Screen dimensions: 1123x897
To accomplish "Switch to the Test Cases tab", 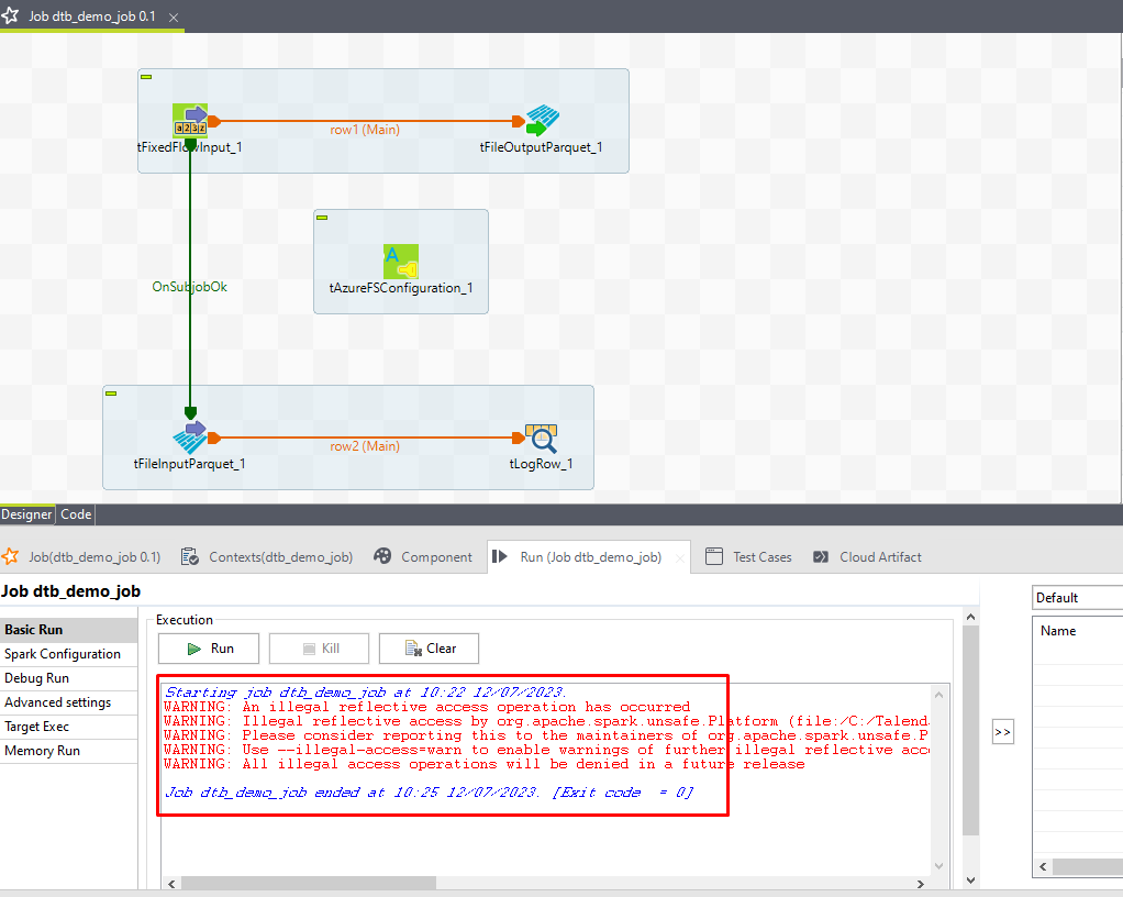I will [x=761, y=557].
